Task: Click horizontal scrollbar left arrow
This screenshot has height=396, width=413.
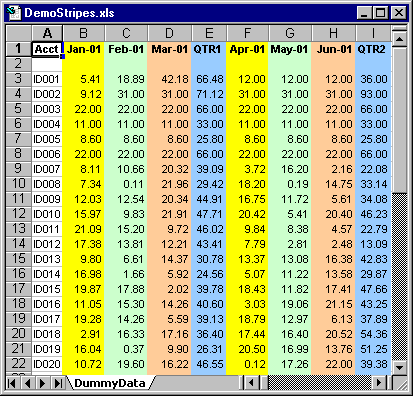Action: pyautogui.click(x=252, y=383)
